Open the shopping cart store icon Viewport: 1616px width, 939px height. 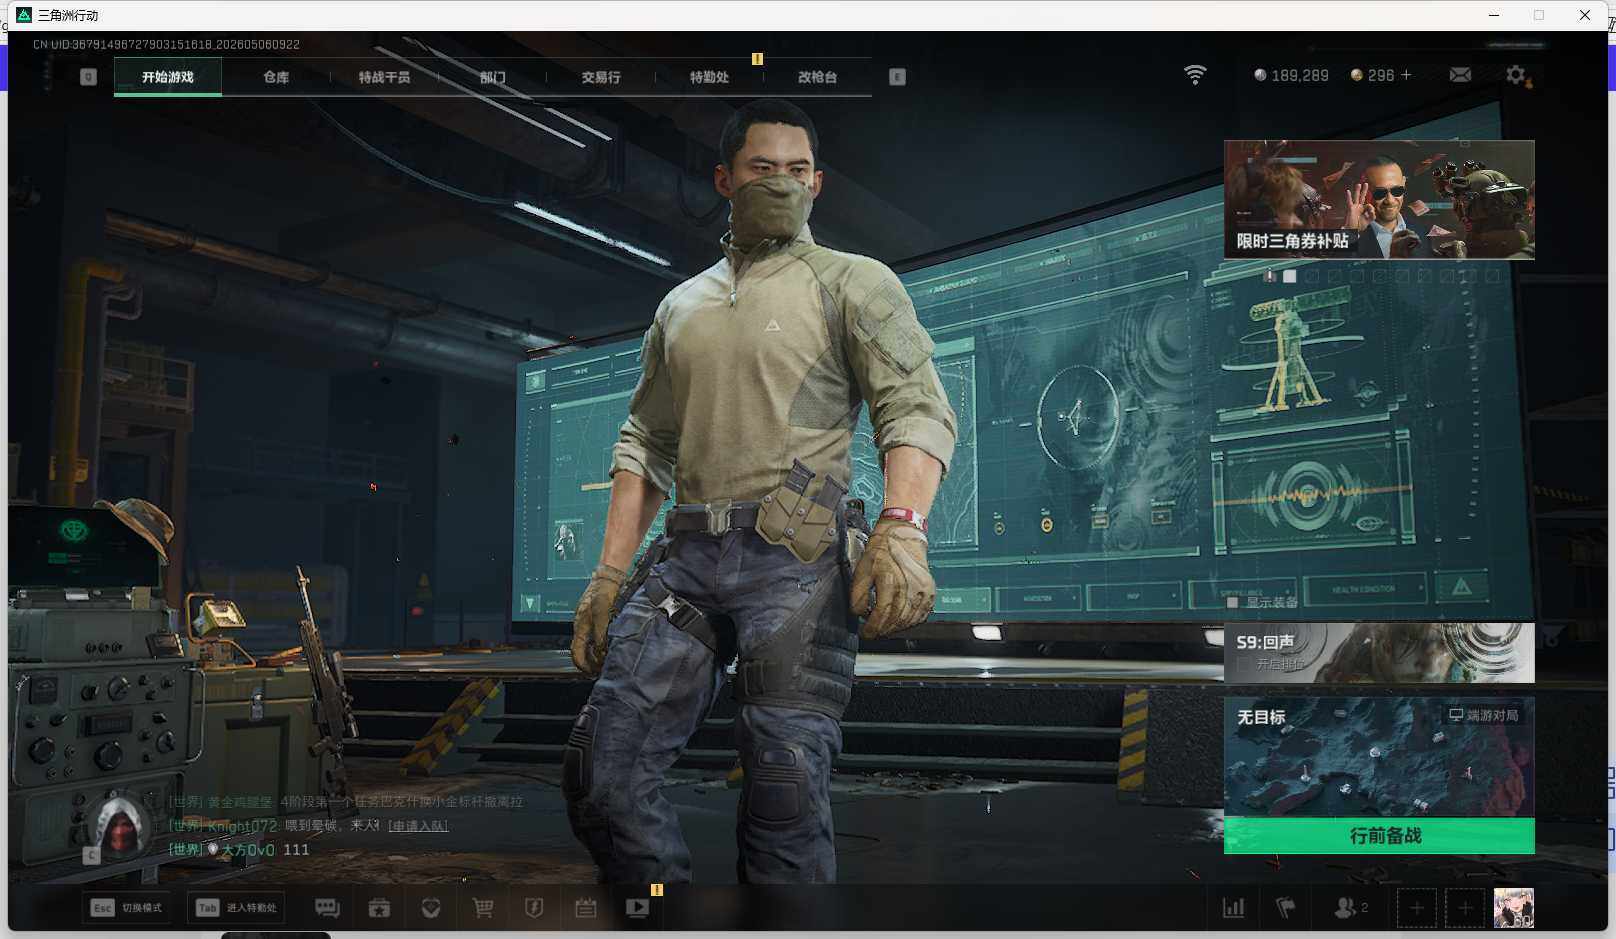pyautogui.click(x=483, y=908)
